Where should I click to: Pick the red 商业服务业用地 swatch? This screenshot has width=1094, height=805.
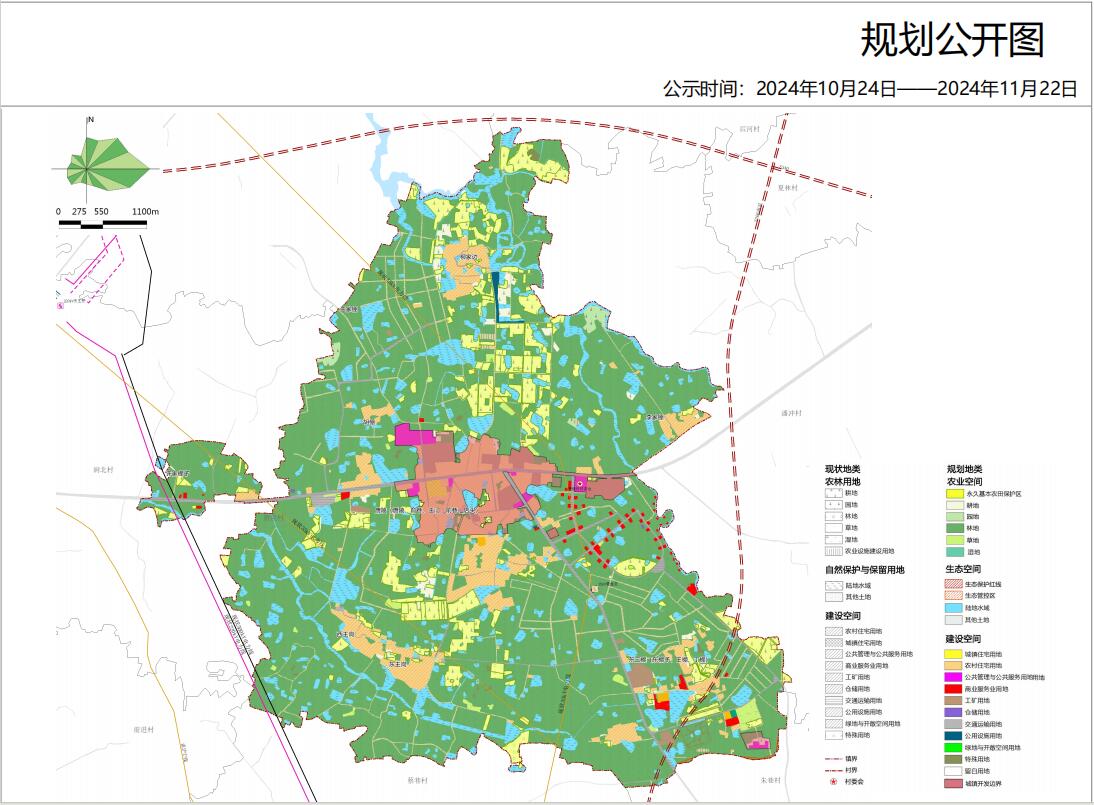tap(954, 689)
